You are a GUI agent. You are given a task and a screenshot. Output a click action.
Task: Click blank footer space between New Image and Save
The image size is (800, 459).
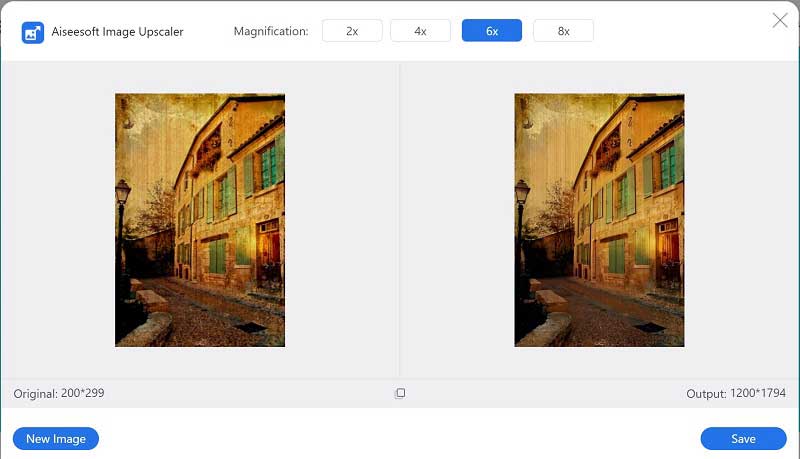(400, 438)
